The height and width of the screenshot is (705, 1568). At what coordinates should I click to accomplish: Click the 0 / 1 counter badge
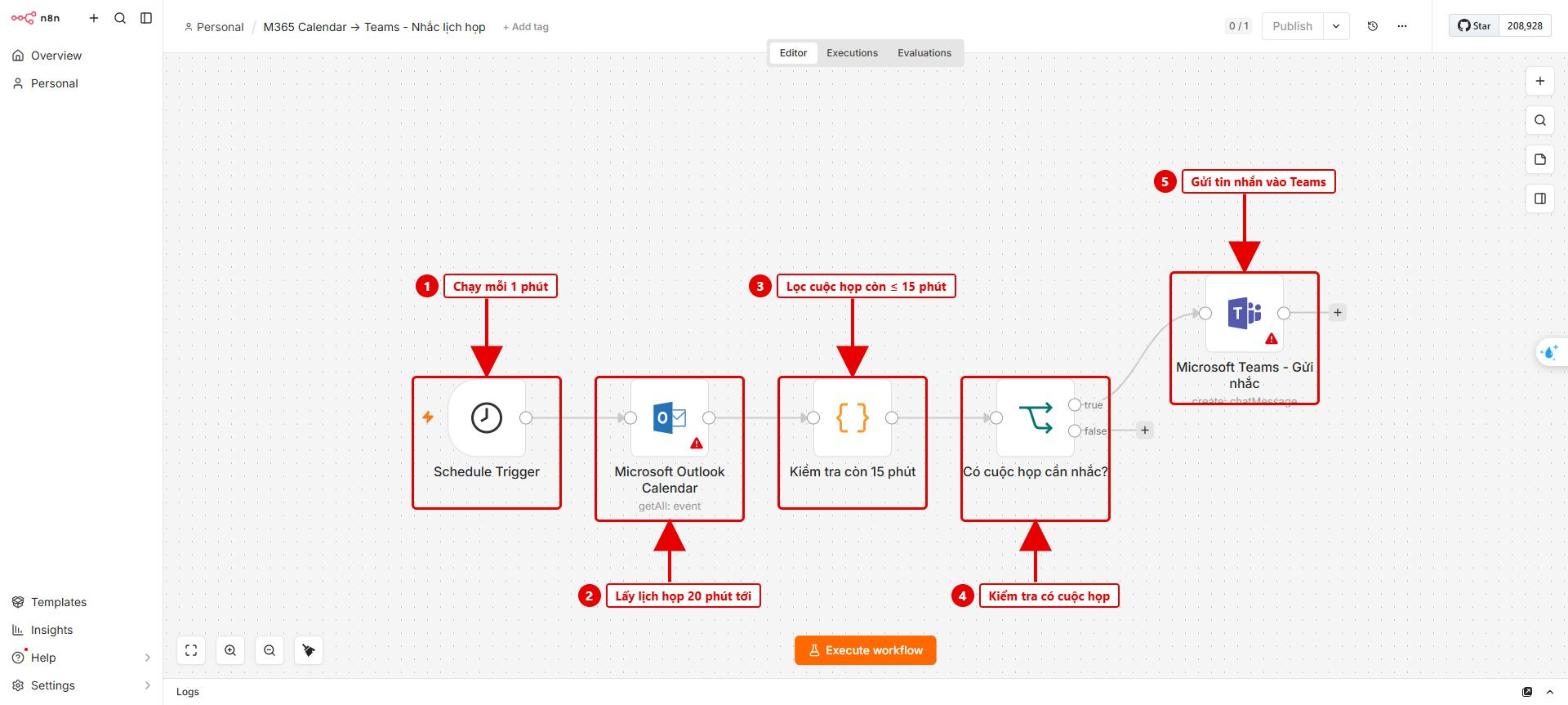pyautogui.click(x=1238, y=26)
